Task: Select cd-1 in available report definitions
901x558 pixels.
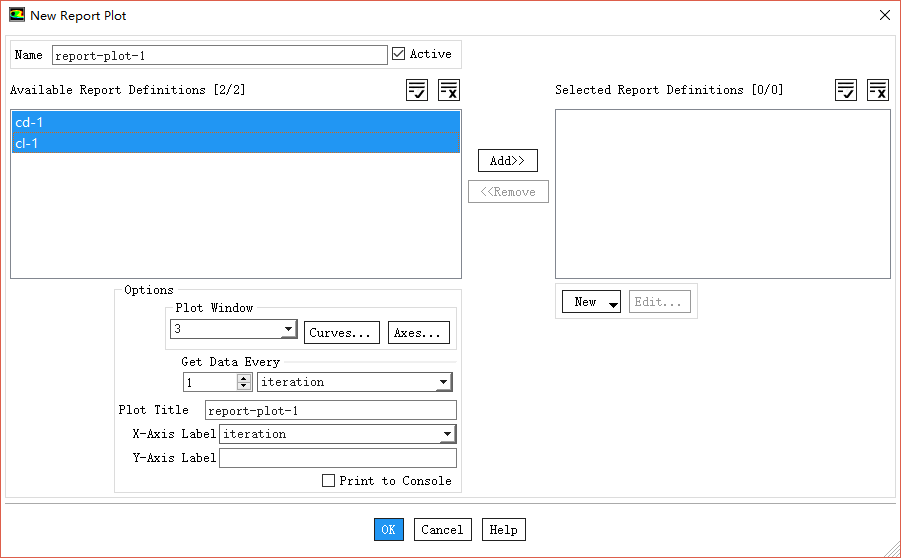Action: click(x=235, y=122)
